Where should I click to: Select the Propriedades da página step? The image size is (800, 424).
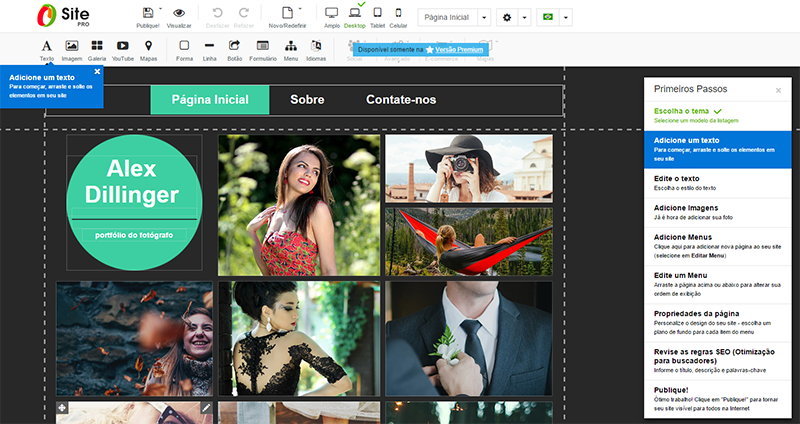(717, 322)
